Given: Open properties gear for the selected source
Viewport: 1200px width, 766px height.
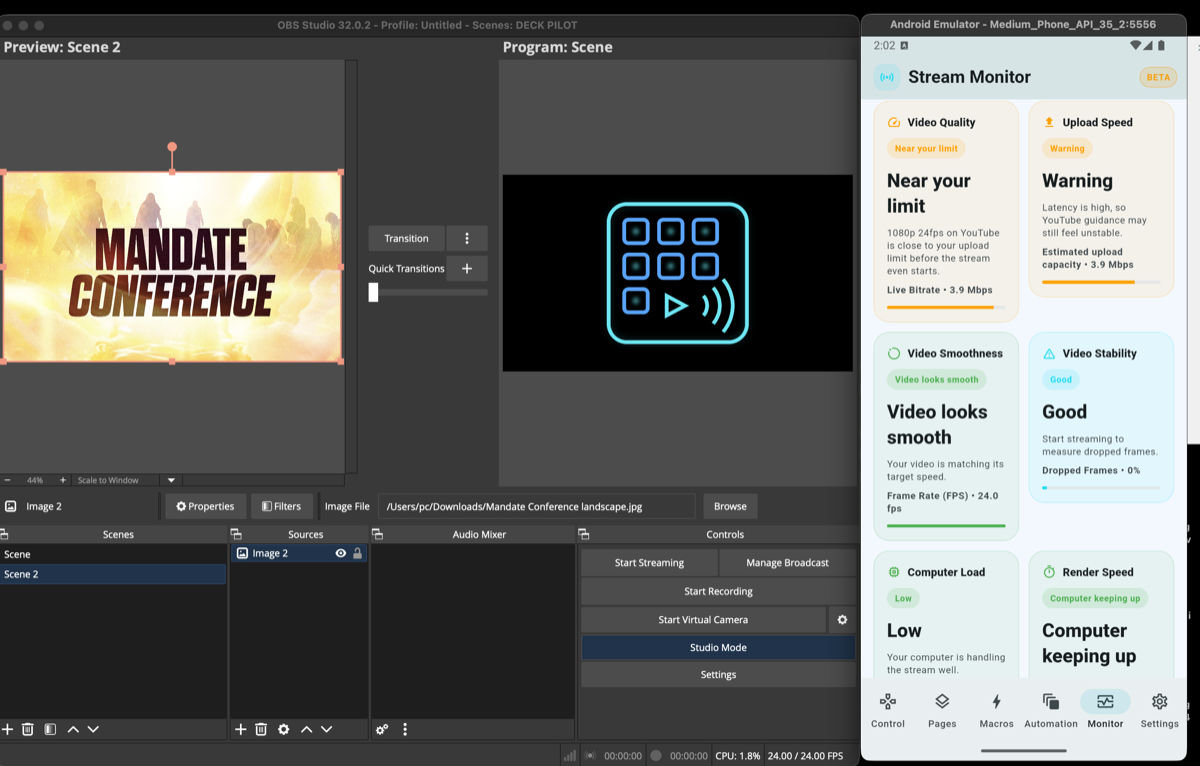Looking at the screenshot, I should pyautogui.click(x=282, y=729).
